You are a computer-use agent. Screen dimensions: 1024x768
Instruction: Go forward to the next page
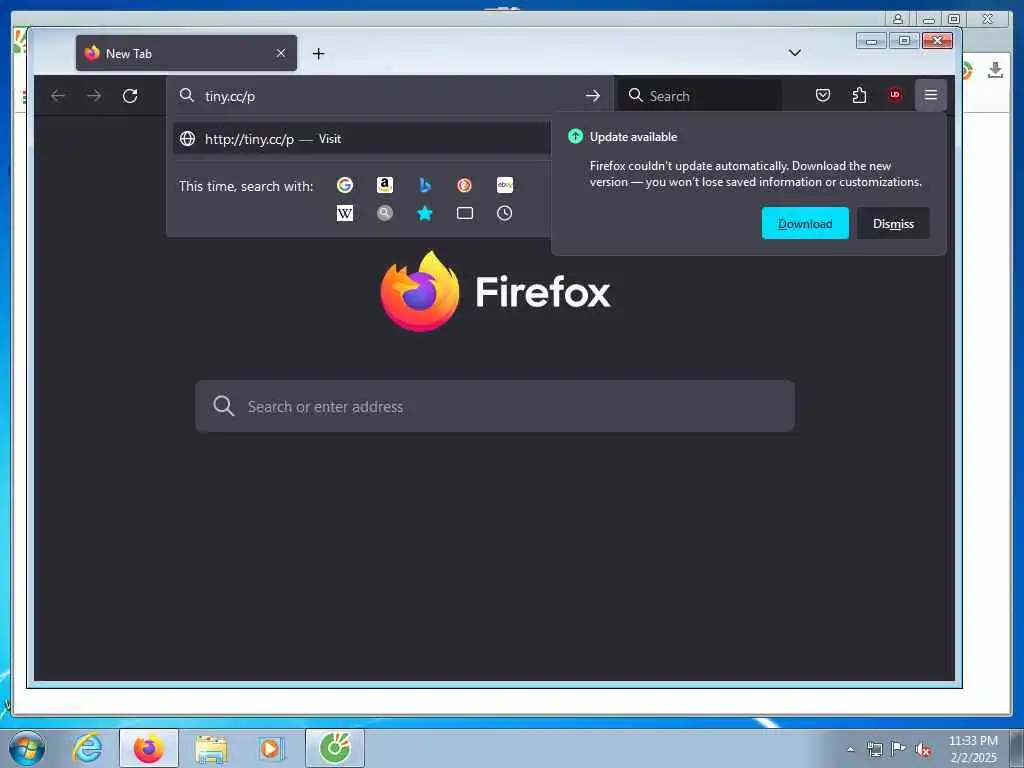[x=94, y=96]
